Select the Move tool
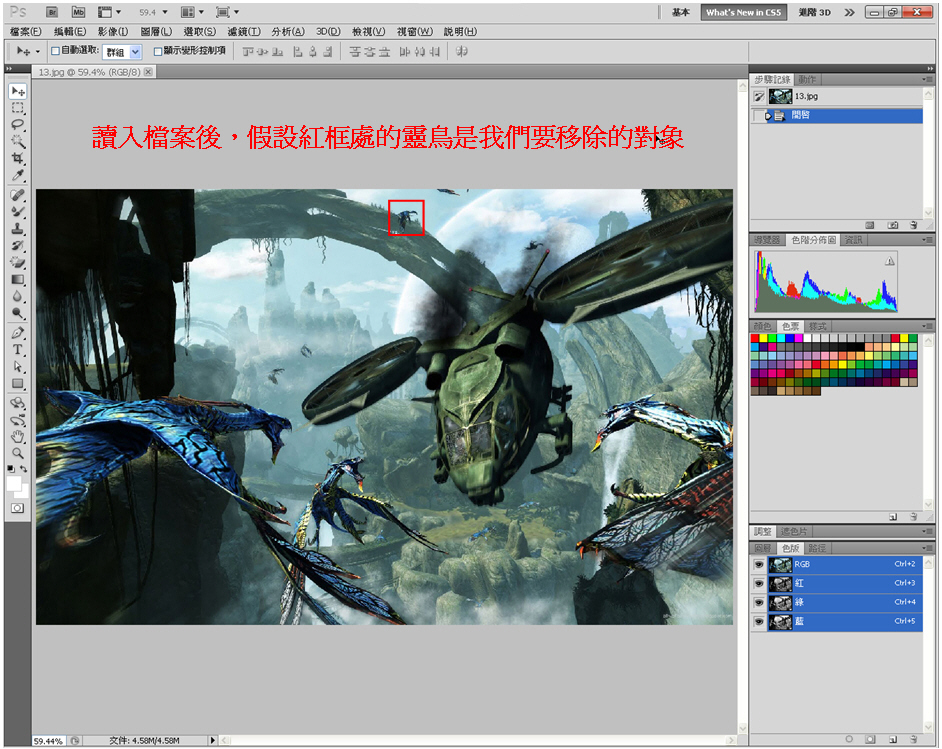This screenshot has height=749, width=942. point(17,91)
